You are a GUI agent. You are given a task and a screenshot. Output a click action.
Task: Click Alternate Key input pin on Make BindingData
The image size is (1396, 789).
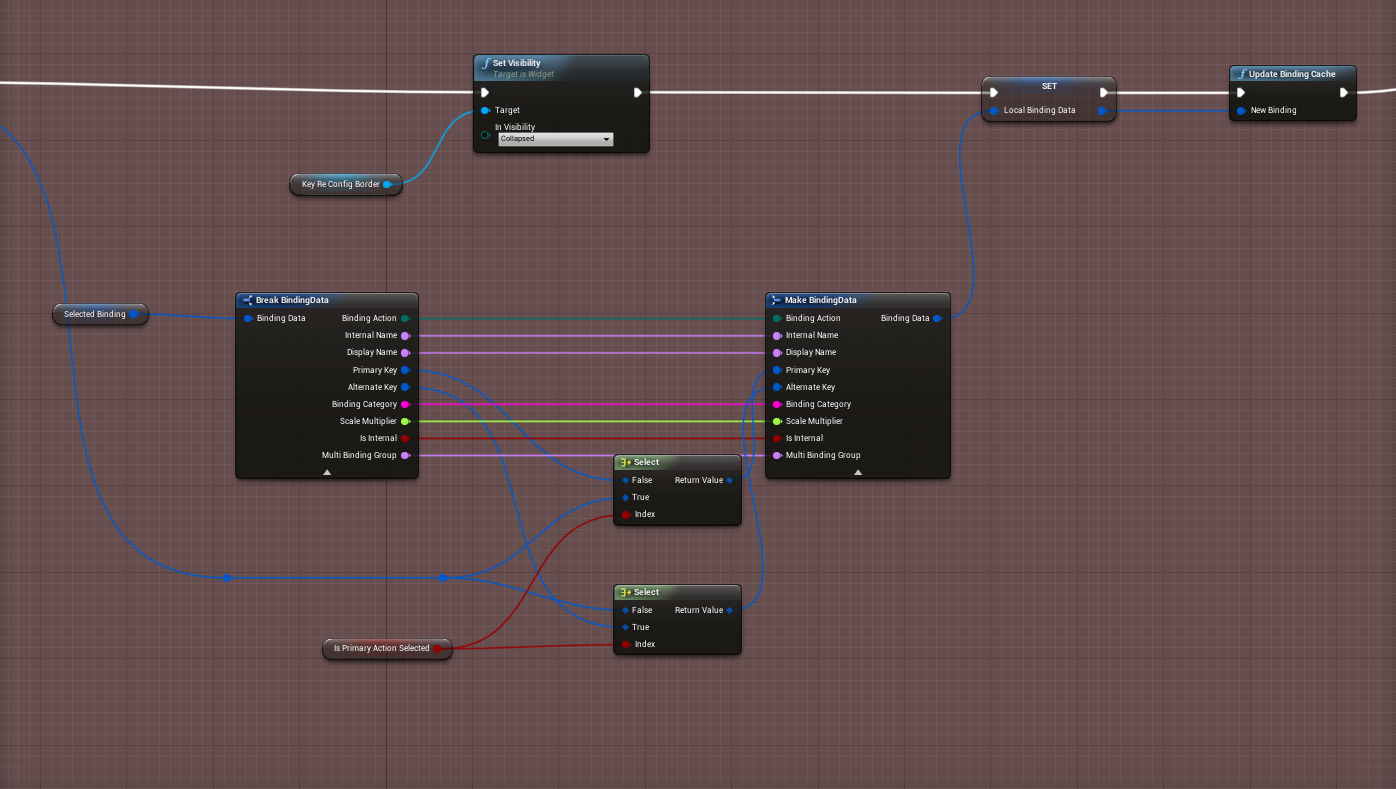tap(777, 387)
